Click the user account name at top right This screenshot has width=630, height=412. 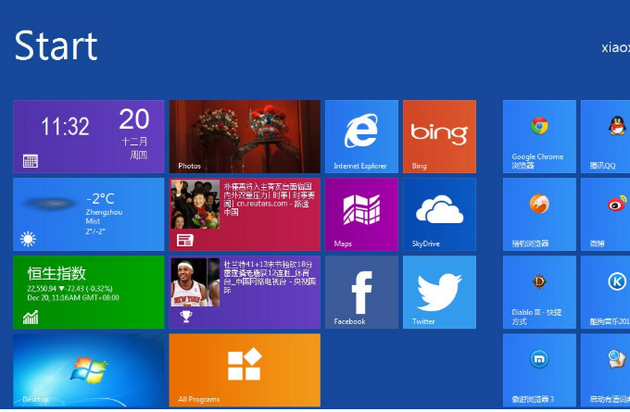(x=614, y=47)
